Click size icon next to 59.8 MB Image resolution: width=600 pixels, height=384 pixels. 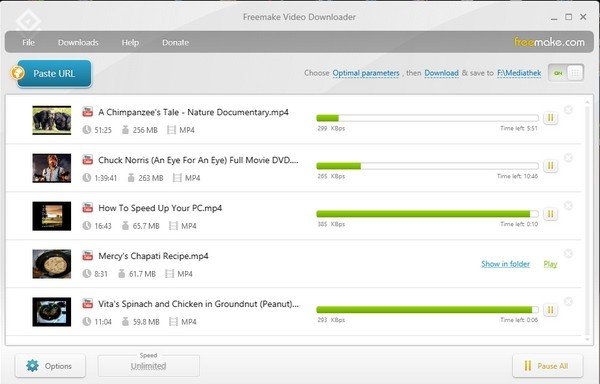click(x=125, y=322)
